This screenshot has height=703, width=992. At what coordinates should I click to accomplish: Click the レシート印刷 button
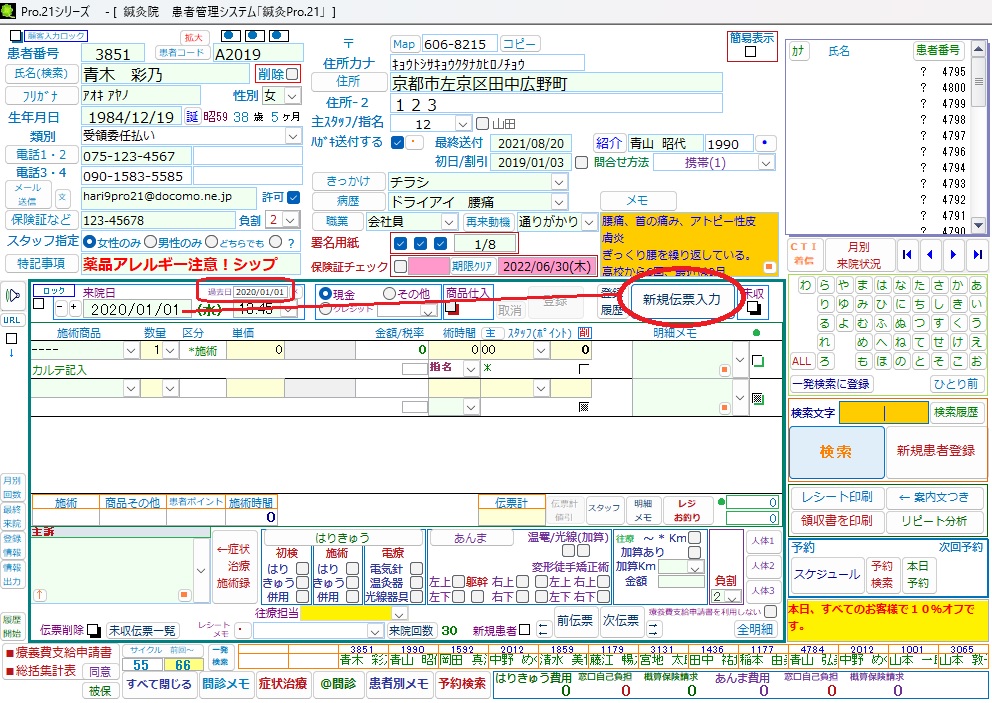coord(836,497)
